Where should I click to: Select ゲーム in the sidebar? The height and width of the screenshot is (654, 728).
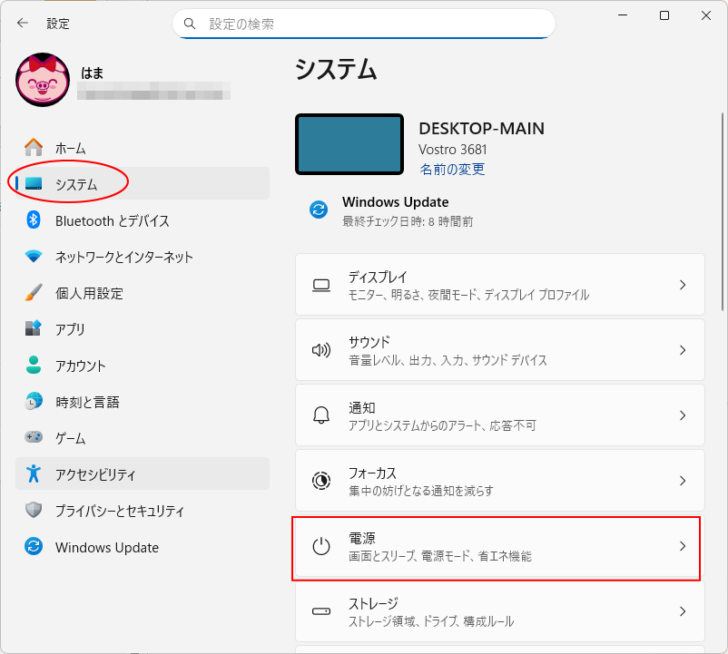pyautogui.click(x=142, y=438)
